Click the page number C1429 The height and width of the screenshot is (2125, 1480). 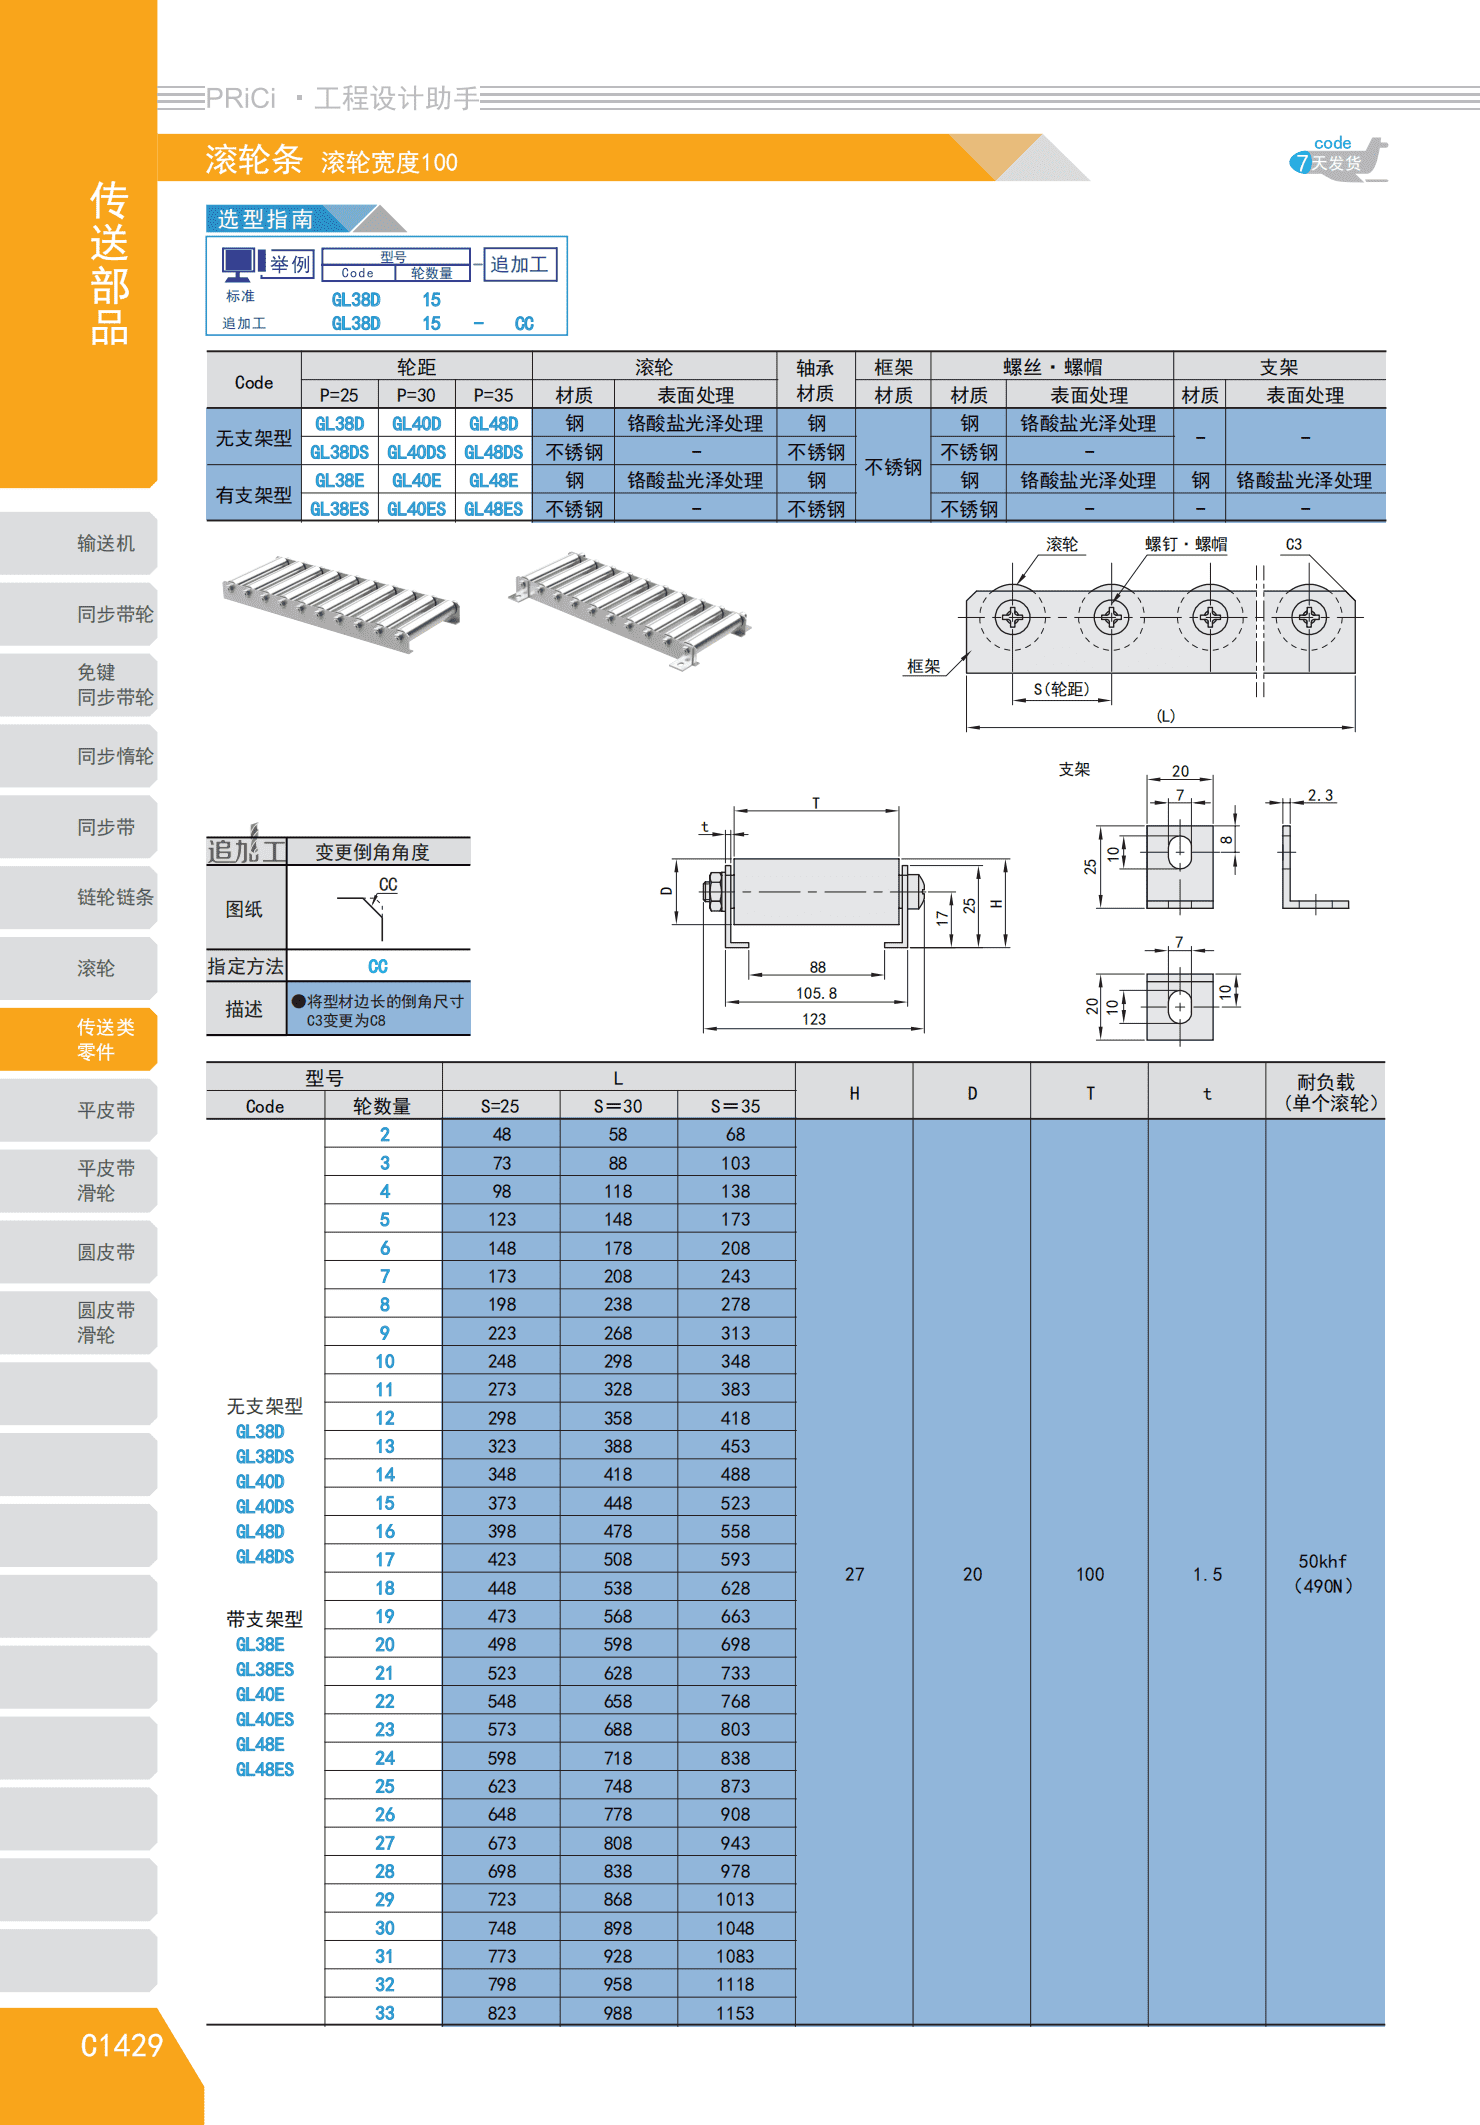pos(121,2045)
